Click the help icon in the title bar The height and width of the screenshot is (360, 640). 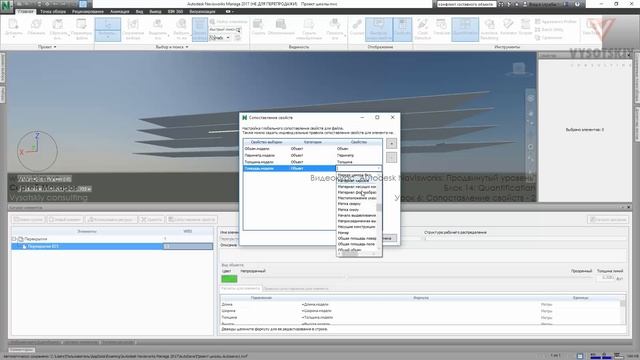(577, 4)
